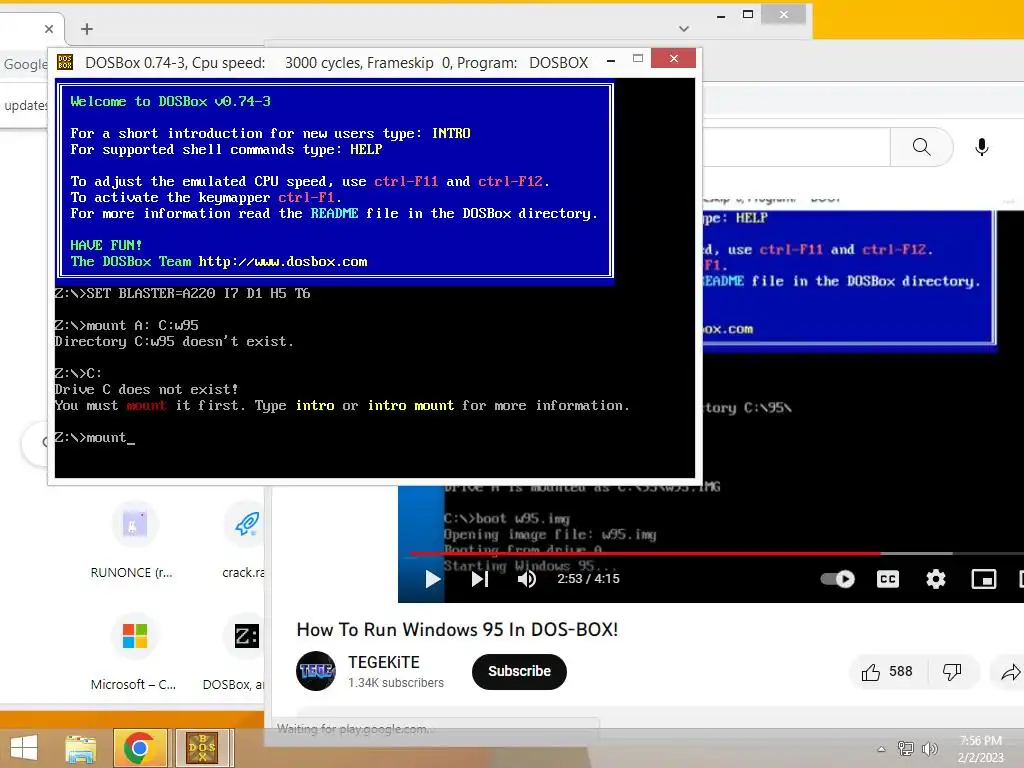
Task: Maximize the Chrome window
Action: coord(748,14)
